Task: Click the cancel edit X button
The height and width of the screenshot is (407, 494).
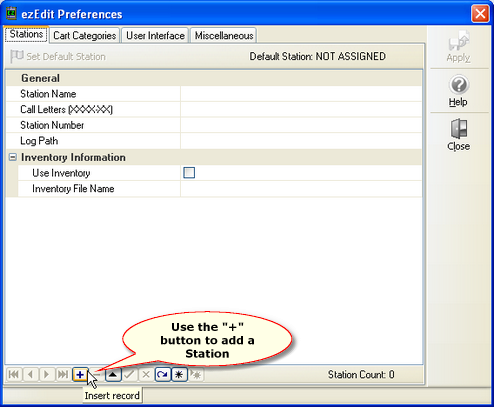Action: (x=146, y=375)
